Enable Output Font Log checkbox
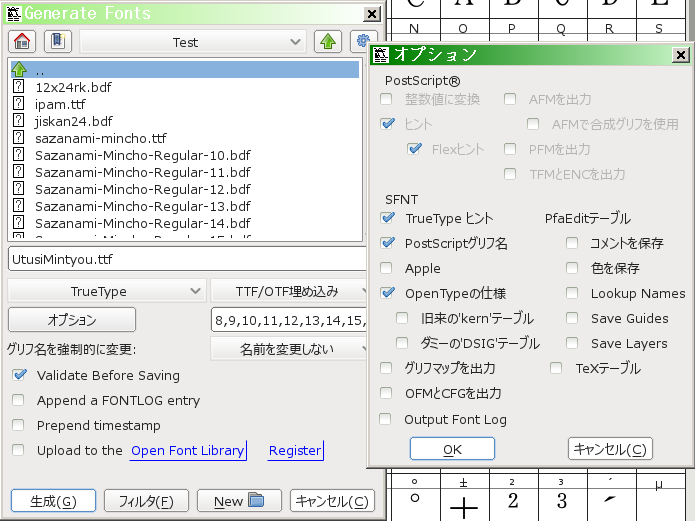695x521 pixels. click(385, 419)
